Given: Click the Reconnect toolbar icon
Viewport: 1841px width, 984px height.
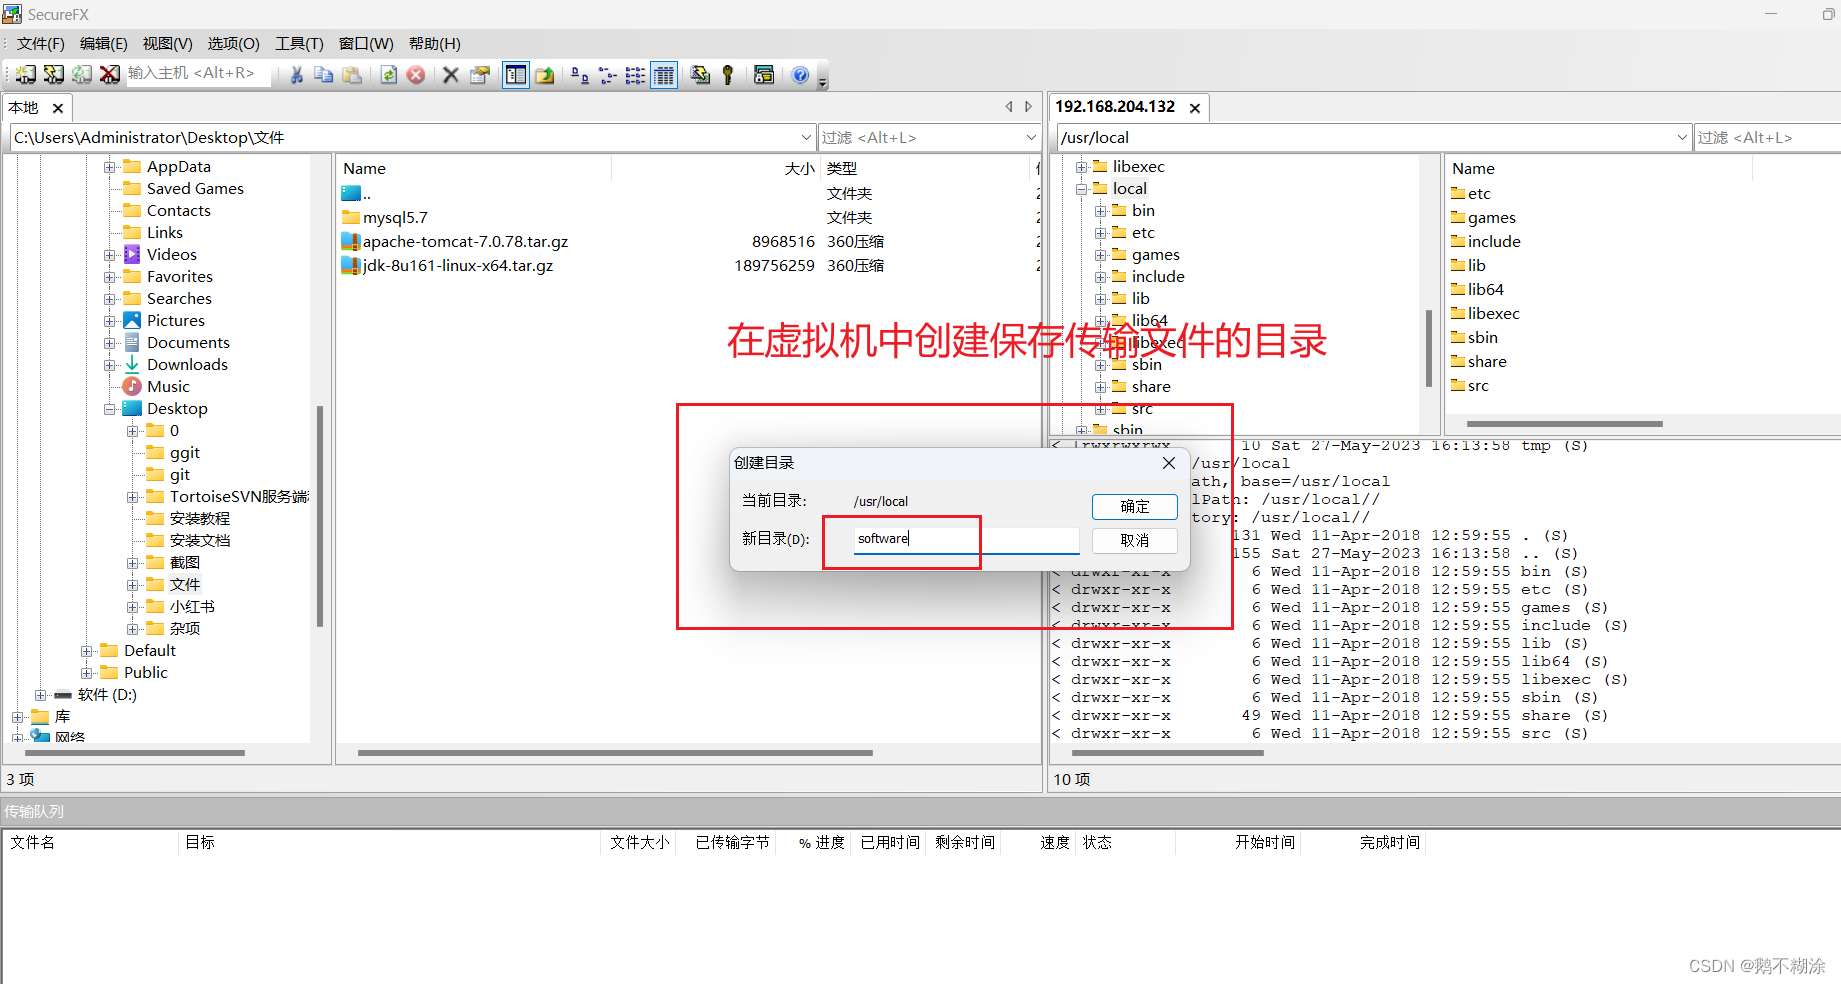Looking at the screenshot, I should pos(82,75).
